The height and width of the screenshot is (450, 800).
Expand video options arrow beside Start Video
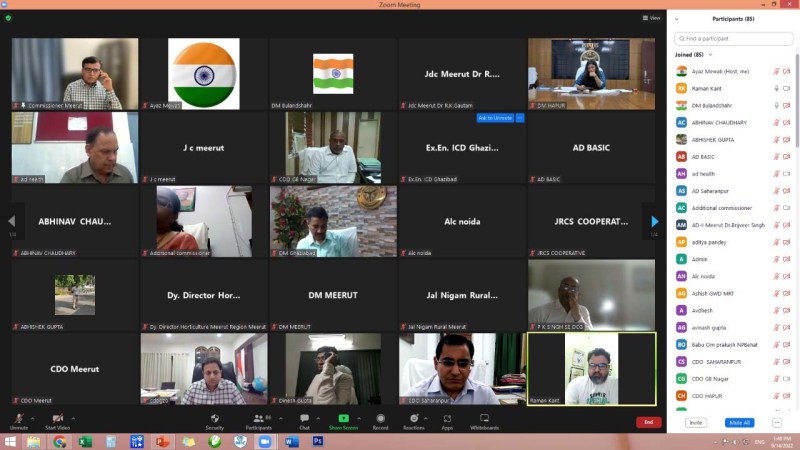click(x=74, y=414)
